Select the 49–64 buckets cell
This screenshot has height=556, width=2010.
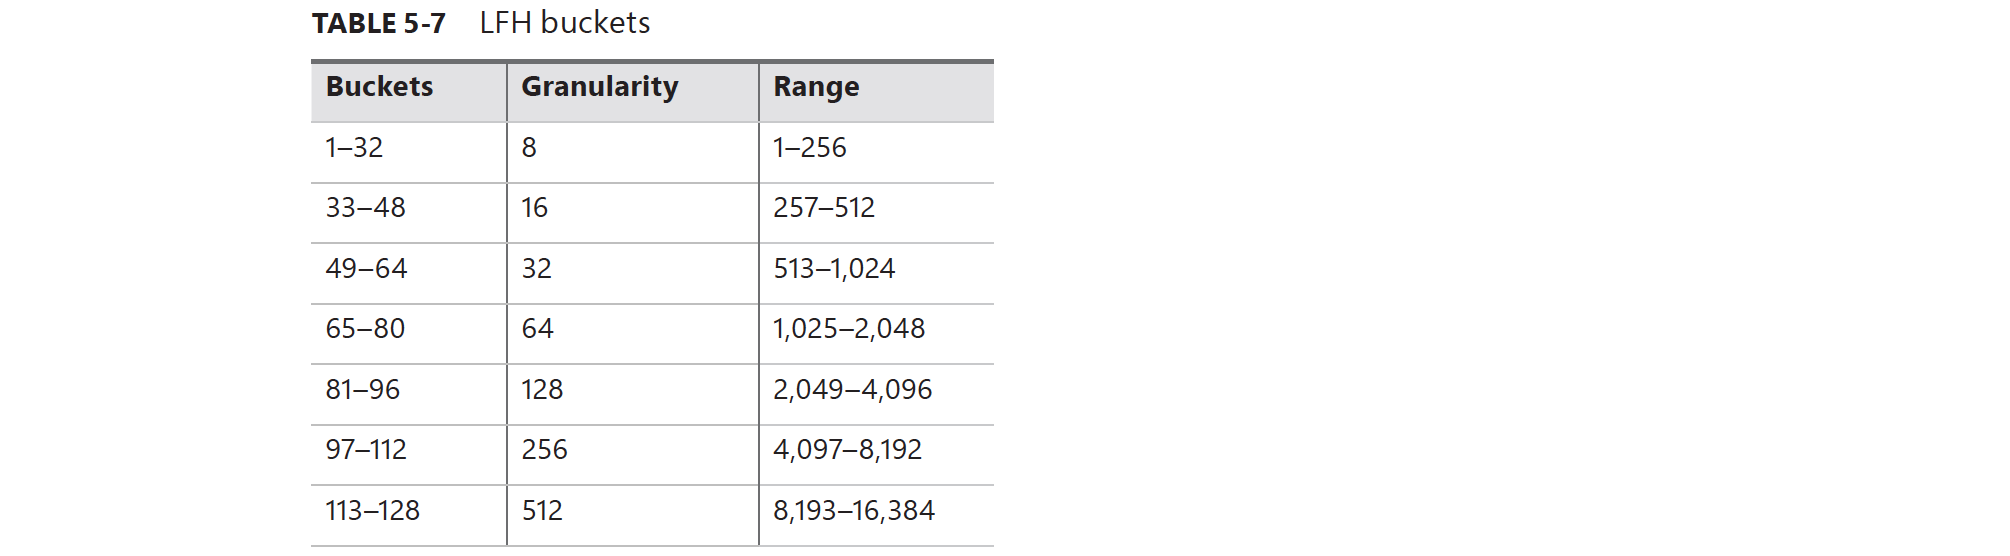click(x=367, y=269)
